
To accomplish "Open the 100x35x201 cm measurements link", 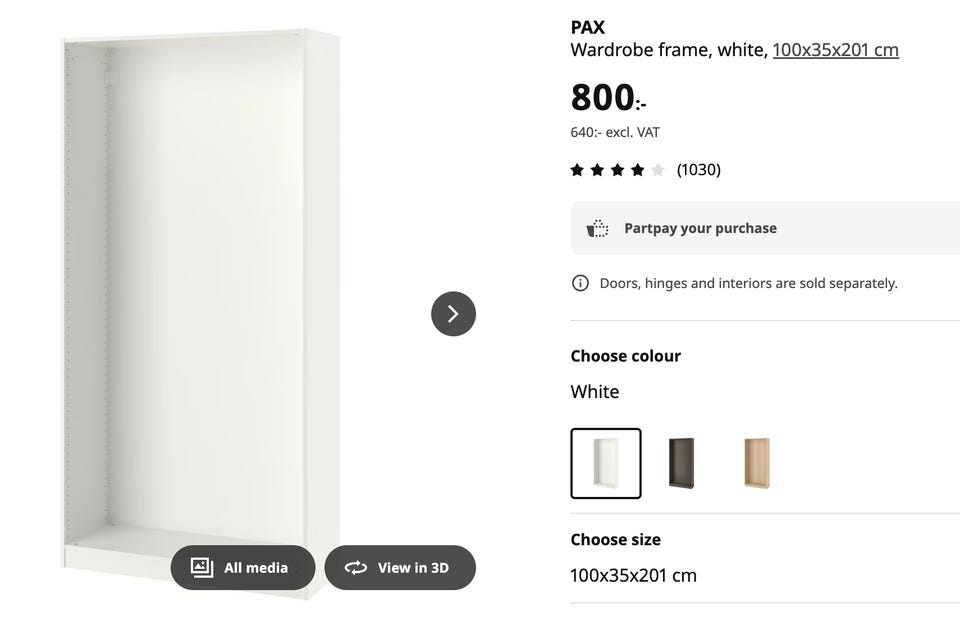I will pyautogui.click(x=835, y=50).
